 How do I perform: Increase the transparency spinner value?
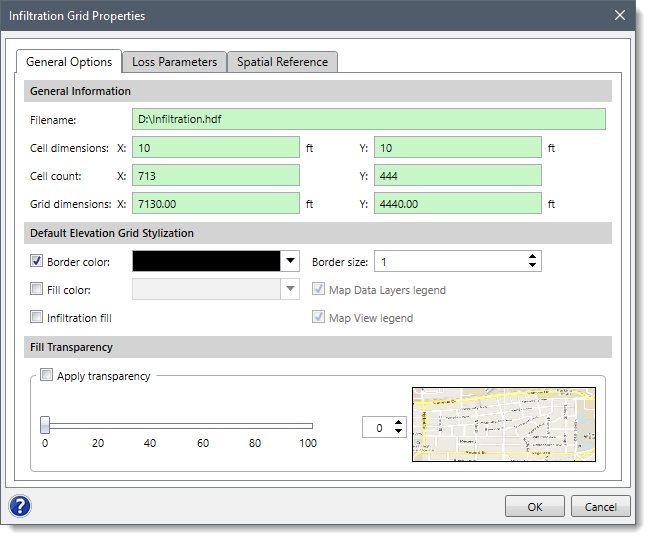coord(398,423)
